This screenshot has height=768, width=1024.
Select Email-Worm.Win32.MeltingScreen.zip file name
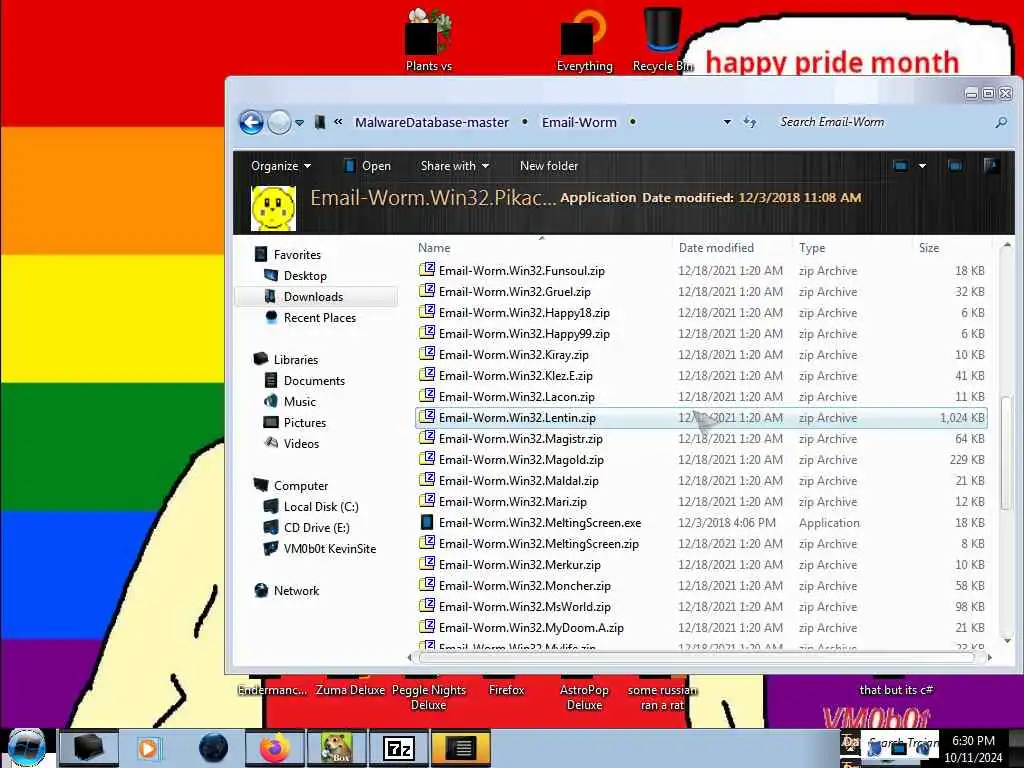tap(539, 544)
